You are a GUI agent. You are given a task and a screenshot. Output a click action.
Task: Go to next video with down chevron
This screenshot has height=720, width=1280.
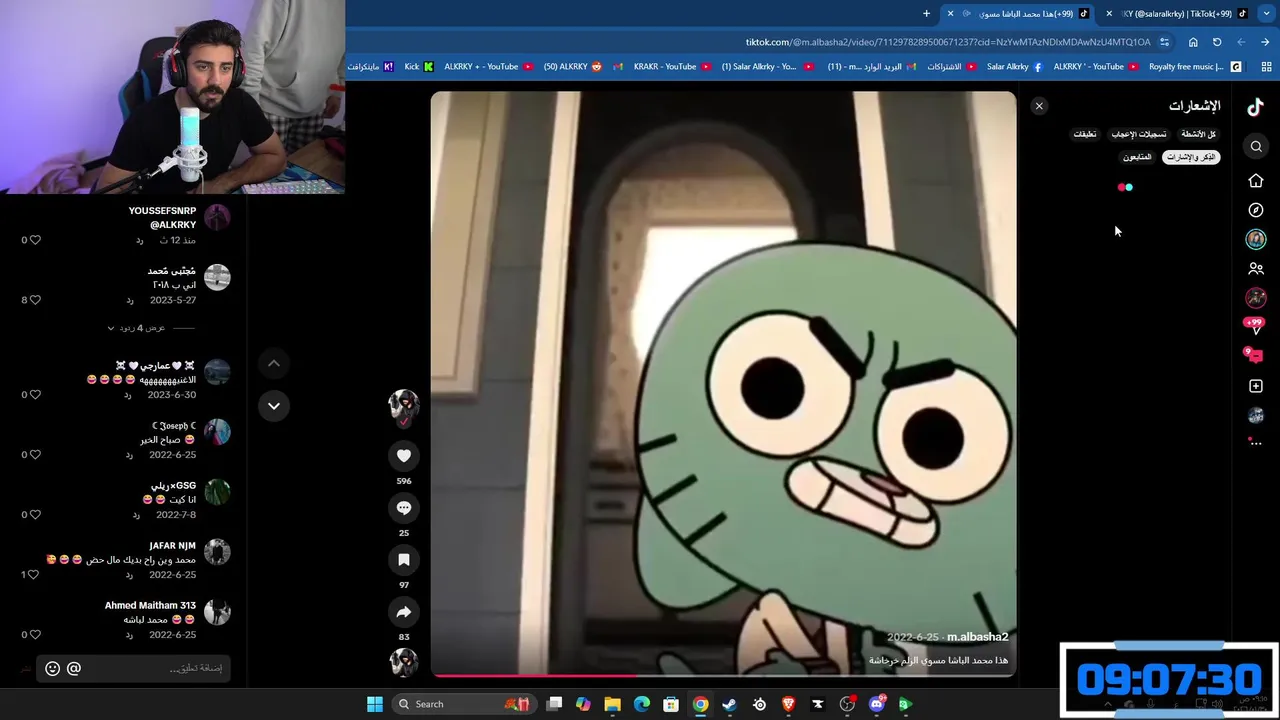click(274, 406)
